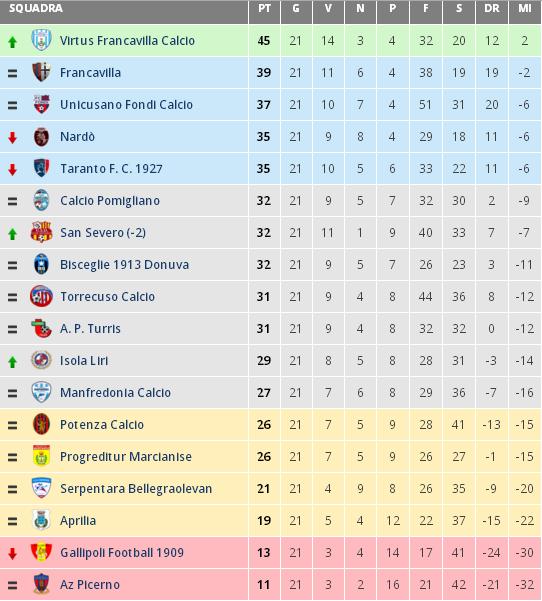Click the Progreditur Marcianise yellow crest
This screenshot has height=601, width=542.
(41, 456)
